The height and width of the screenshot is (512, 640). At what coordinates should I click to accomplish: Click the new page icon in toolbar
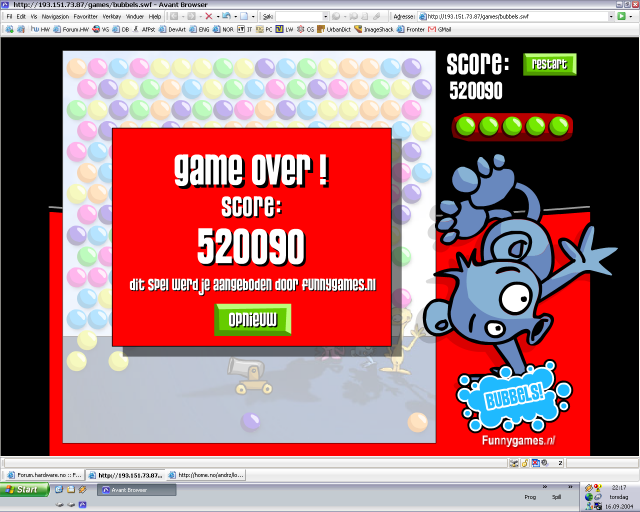tap(244, 16)
